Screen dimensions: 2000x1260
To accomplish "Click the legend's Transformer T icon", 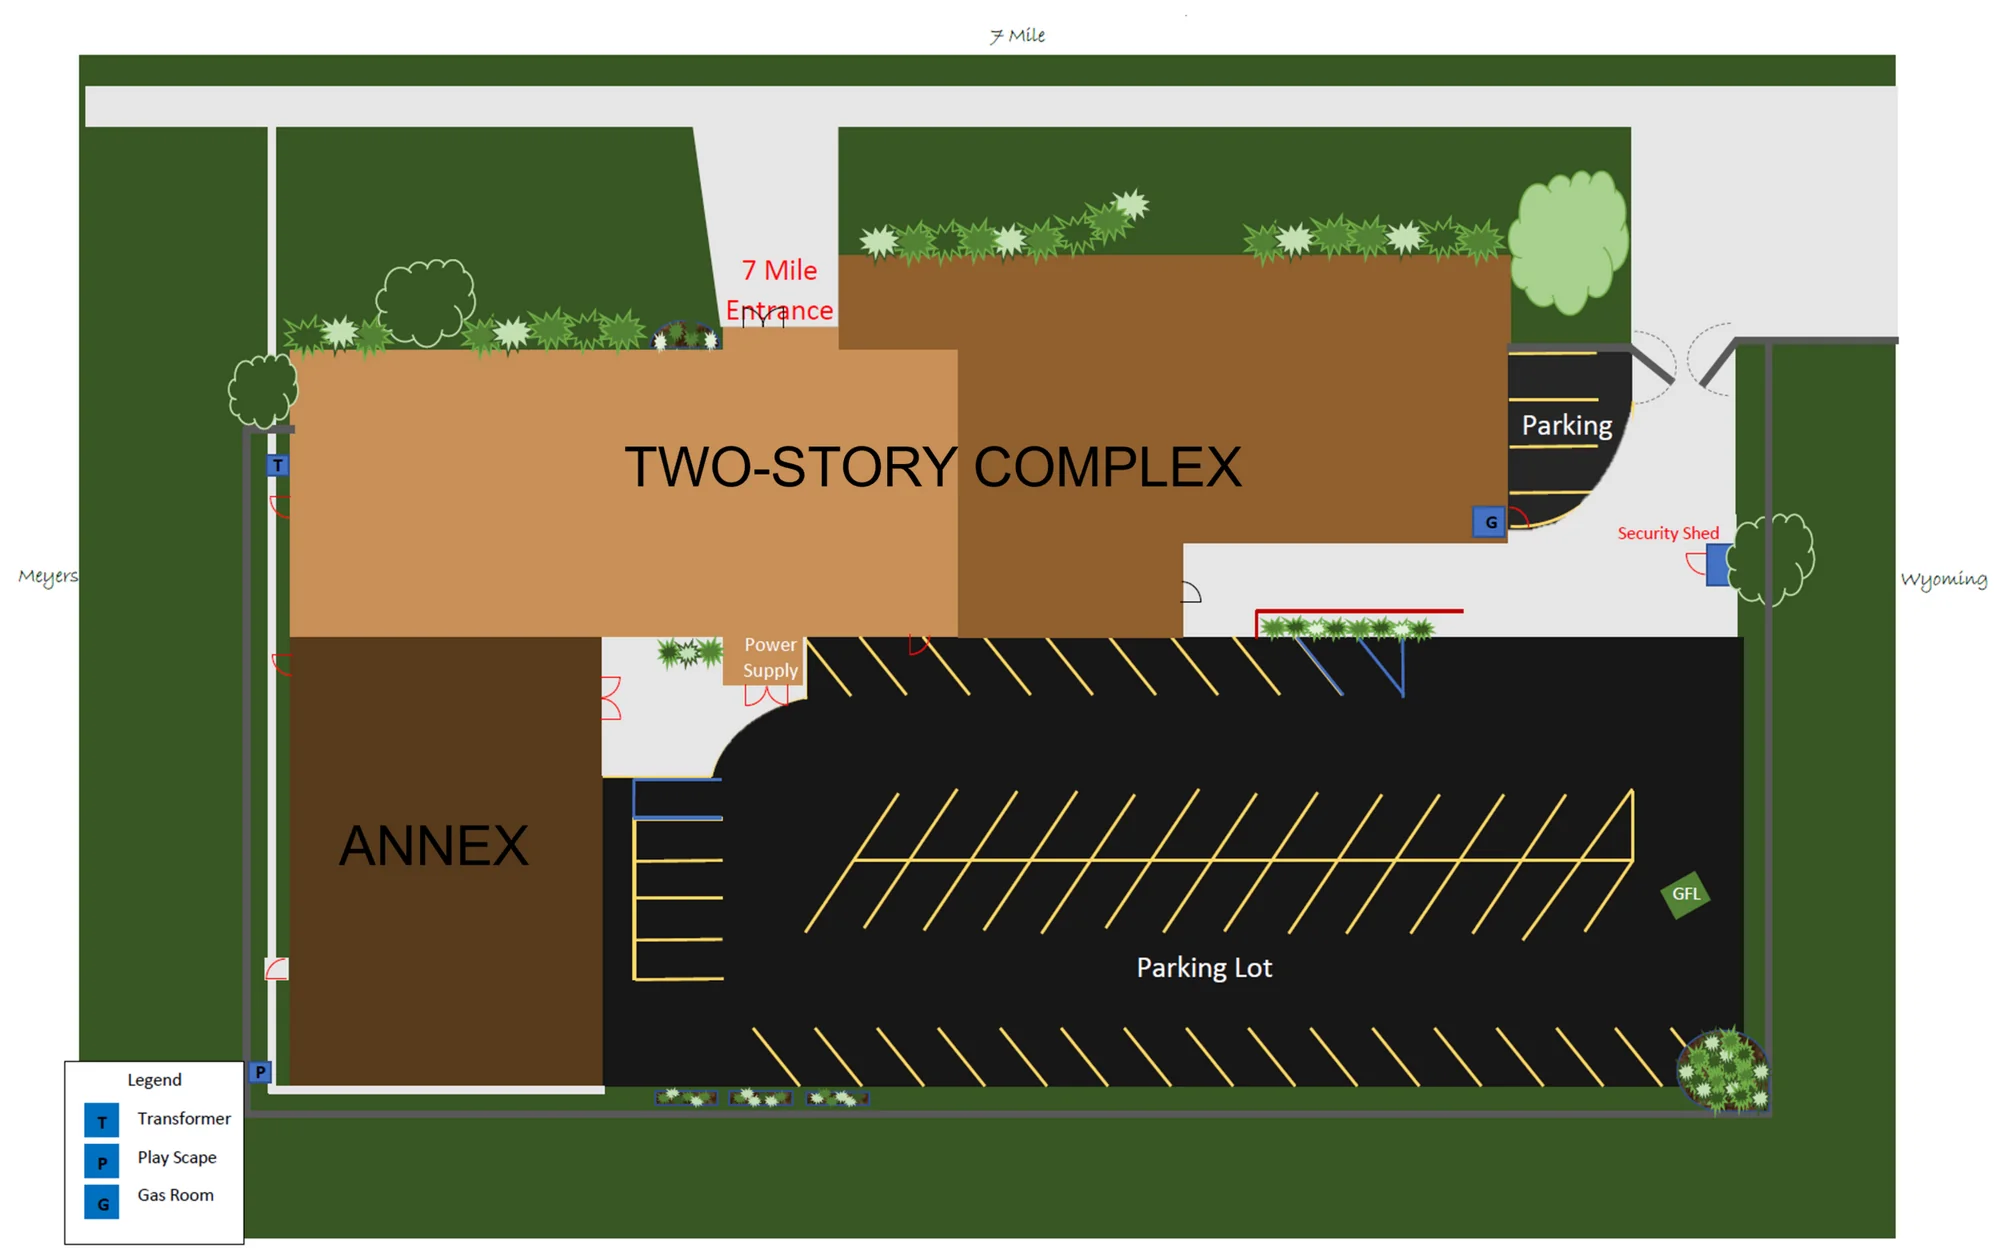I will (x=102, y=1121).
